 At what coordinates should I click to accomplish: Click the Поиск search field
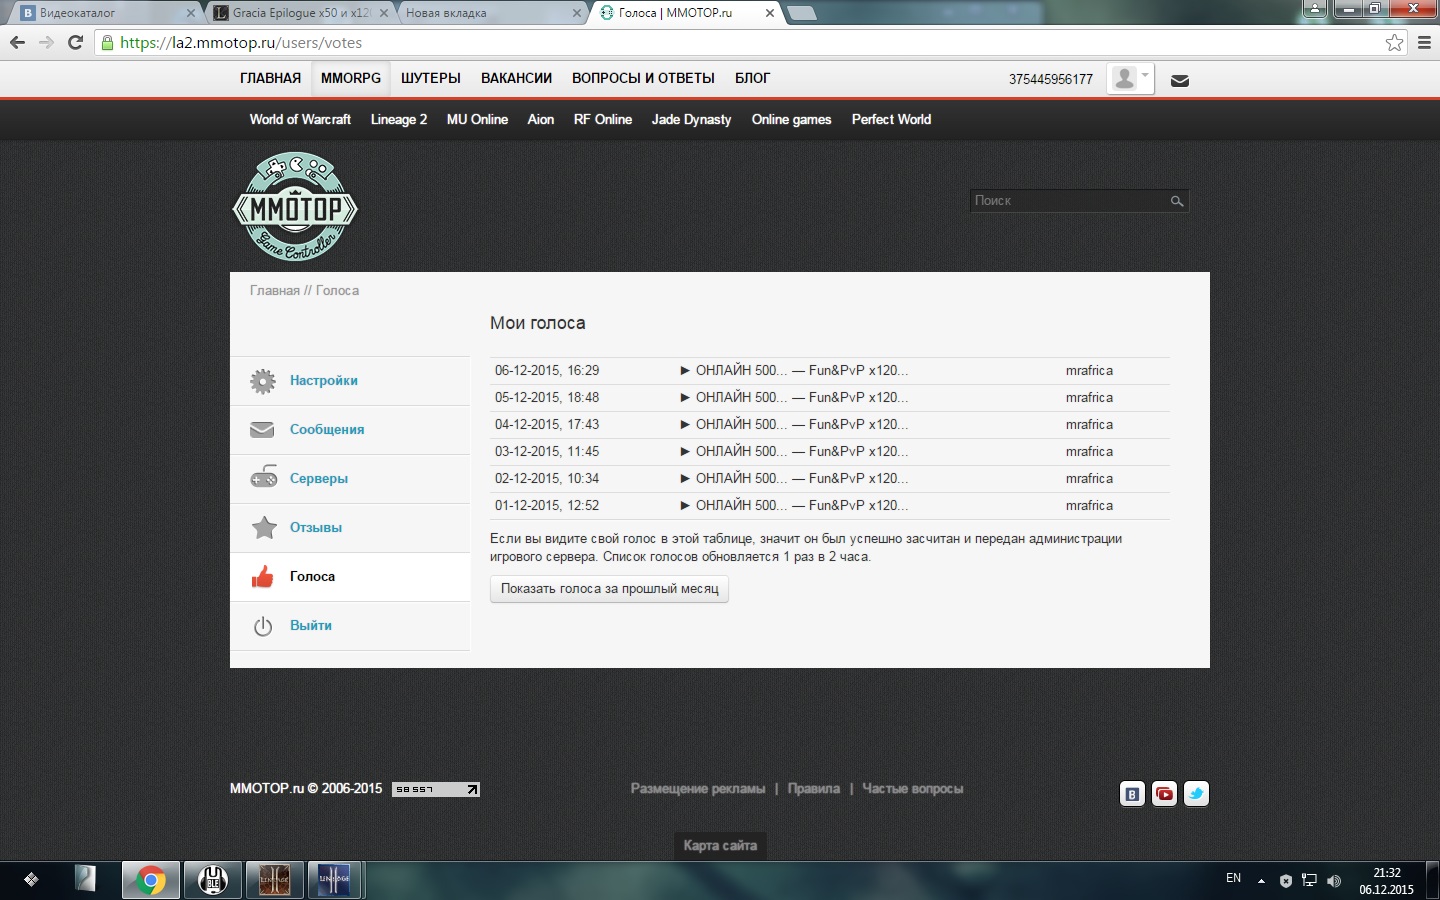pyautogui.click(x=1067, y=201)
